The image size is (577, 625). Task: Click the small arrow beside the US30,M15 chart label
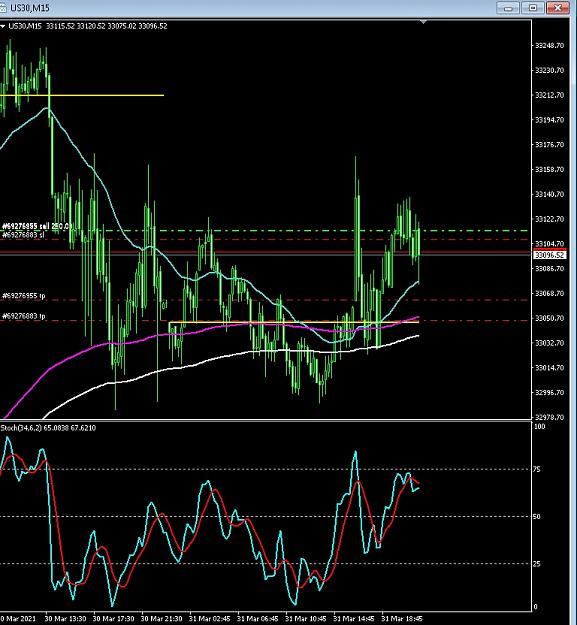click(x=3, y=27)
